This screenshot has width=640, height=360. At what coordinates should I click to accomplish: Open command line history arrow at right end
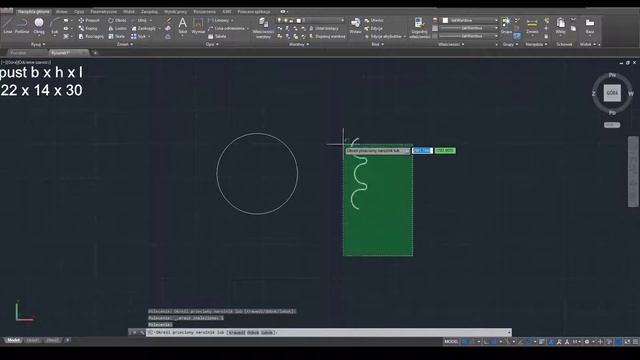[509, 332]
